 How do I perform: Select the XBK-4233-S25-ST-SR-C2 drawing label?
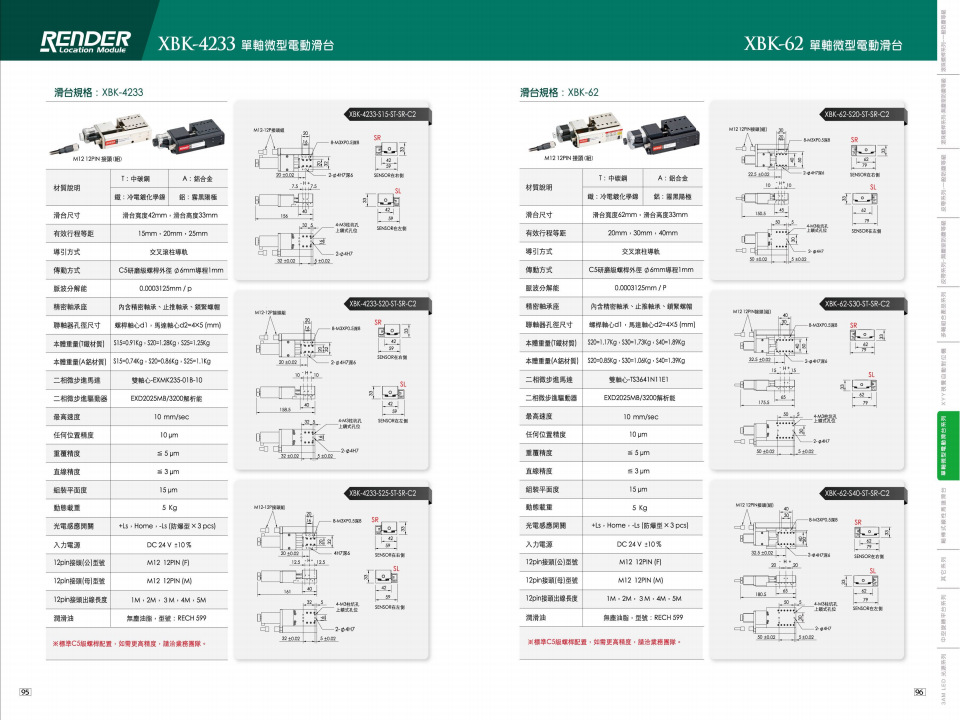[x=384, y=493]
